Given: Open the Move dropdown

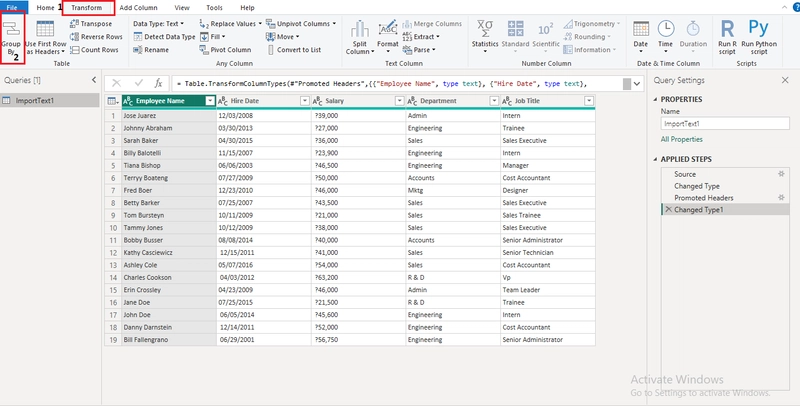Looking at the screenshot, I should [x=283, y=37].
